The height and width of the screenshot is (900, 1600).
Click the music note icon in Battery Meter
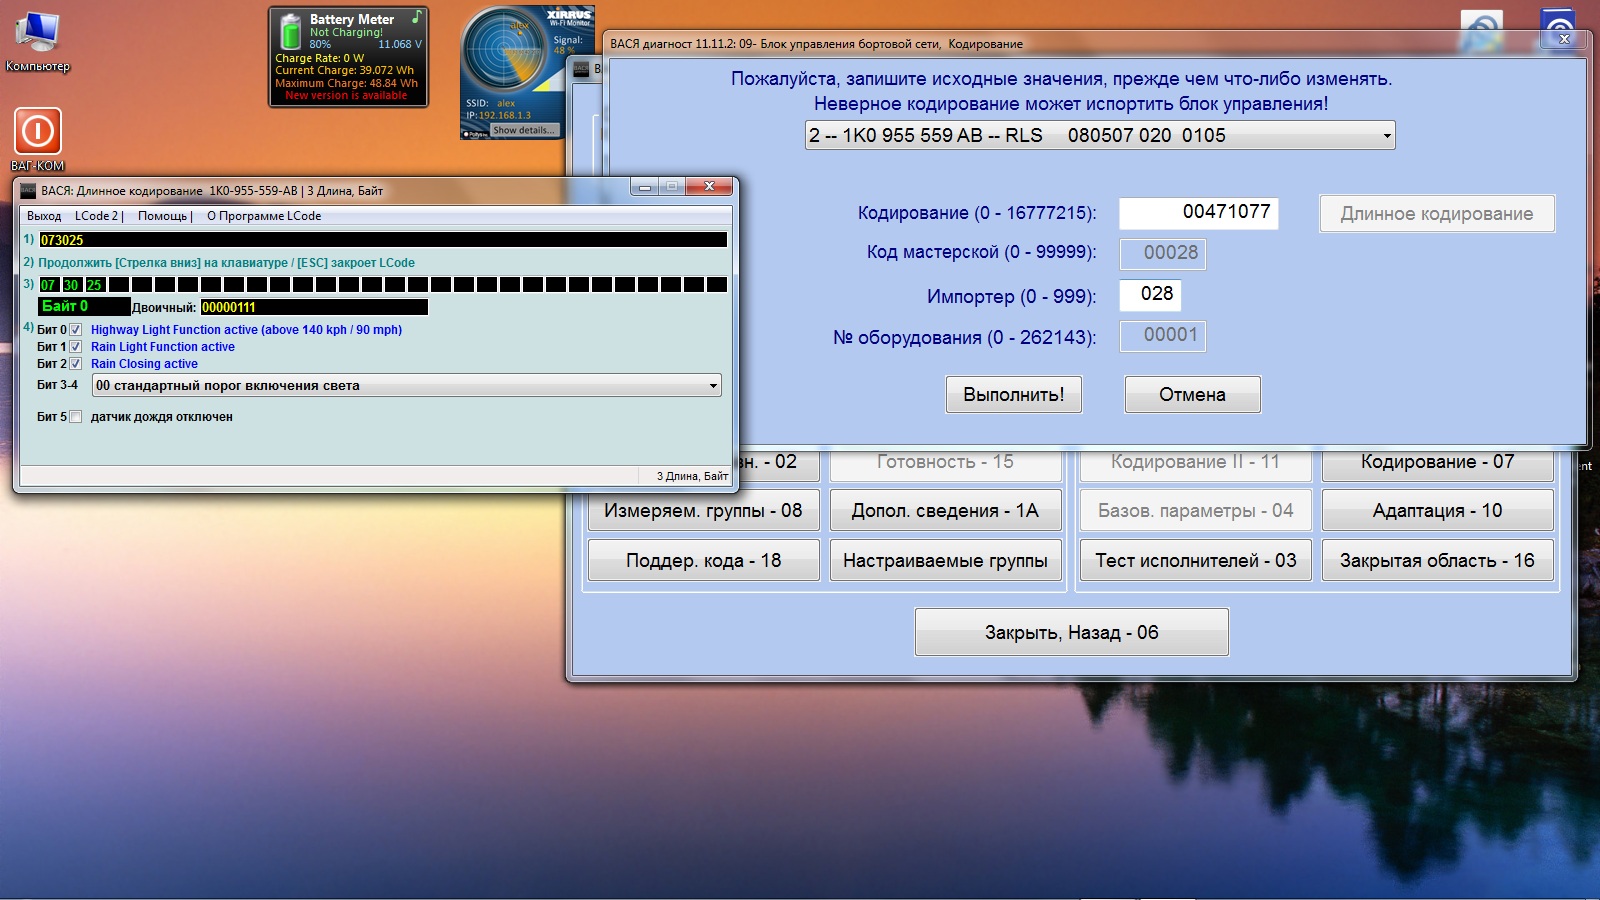tap(416, 17)
